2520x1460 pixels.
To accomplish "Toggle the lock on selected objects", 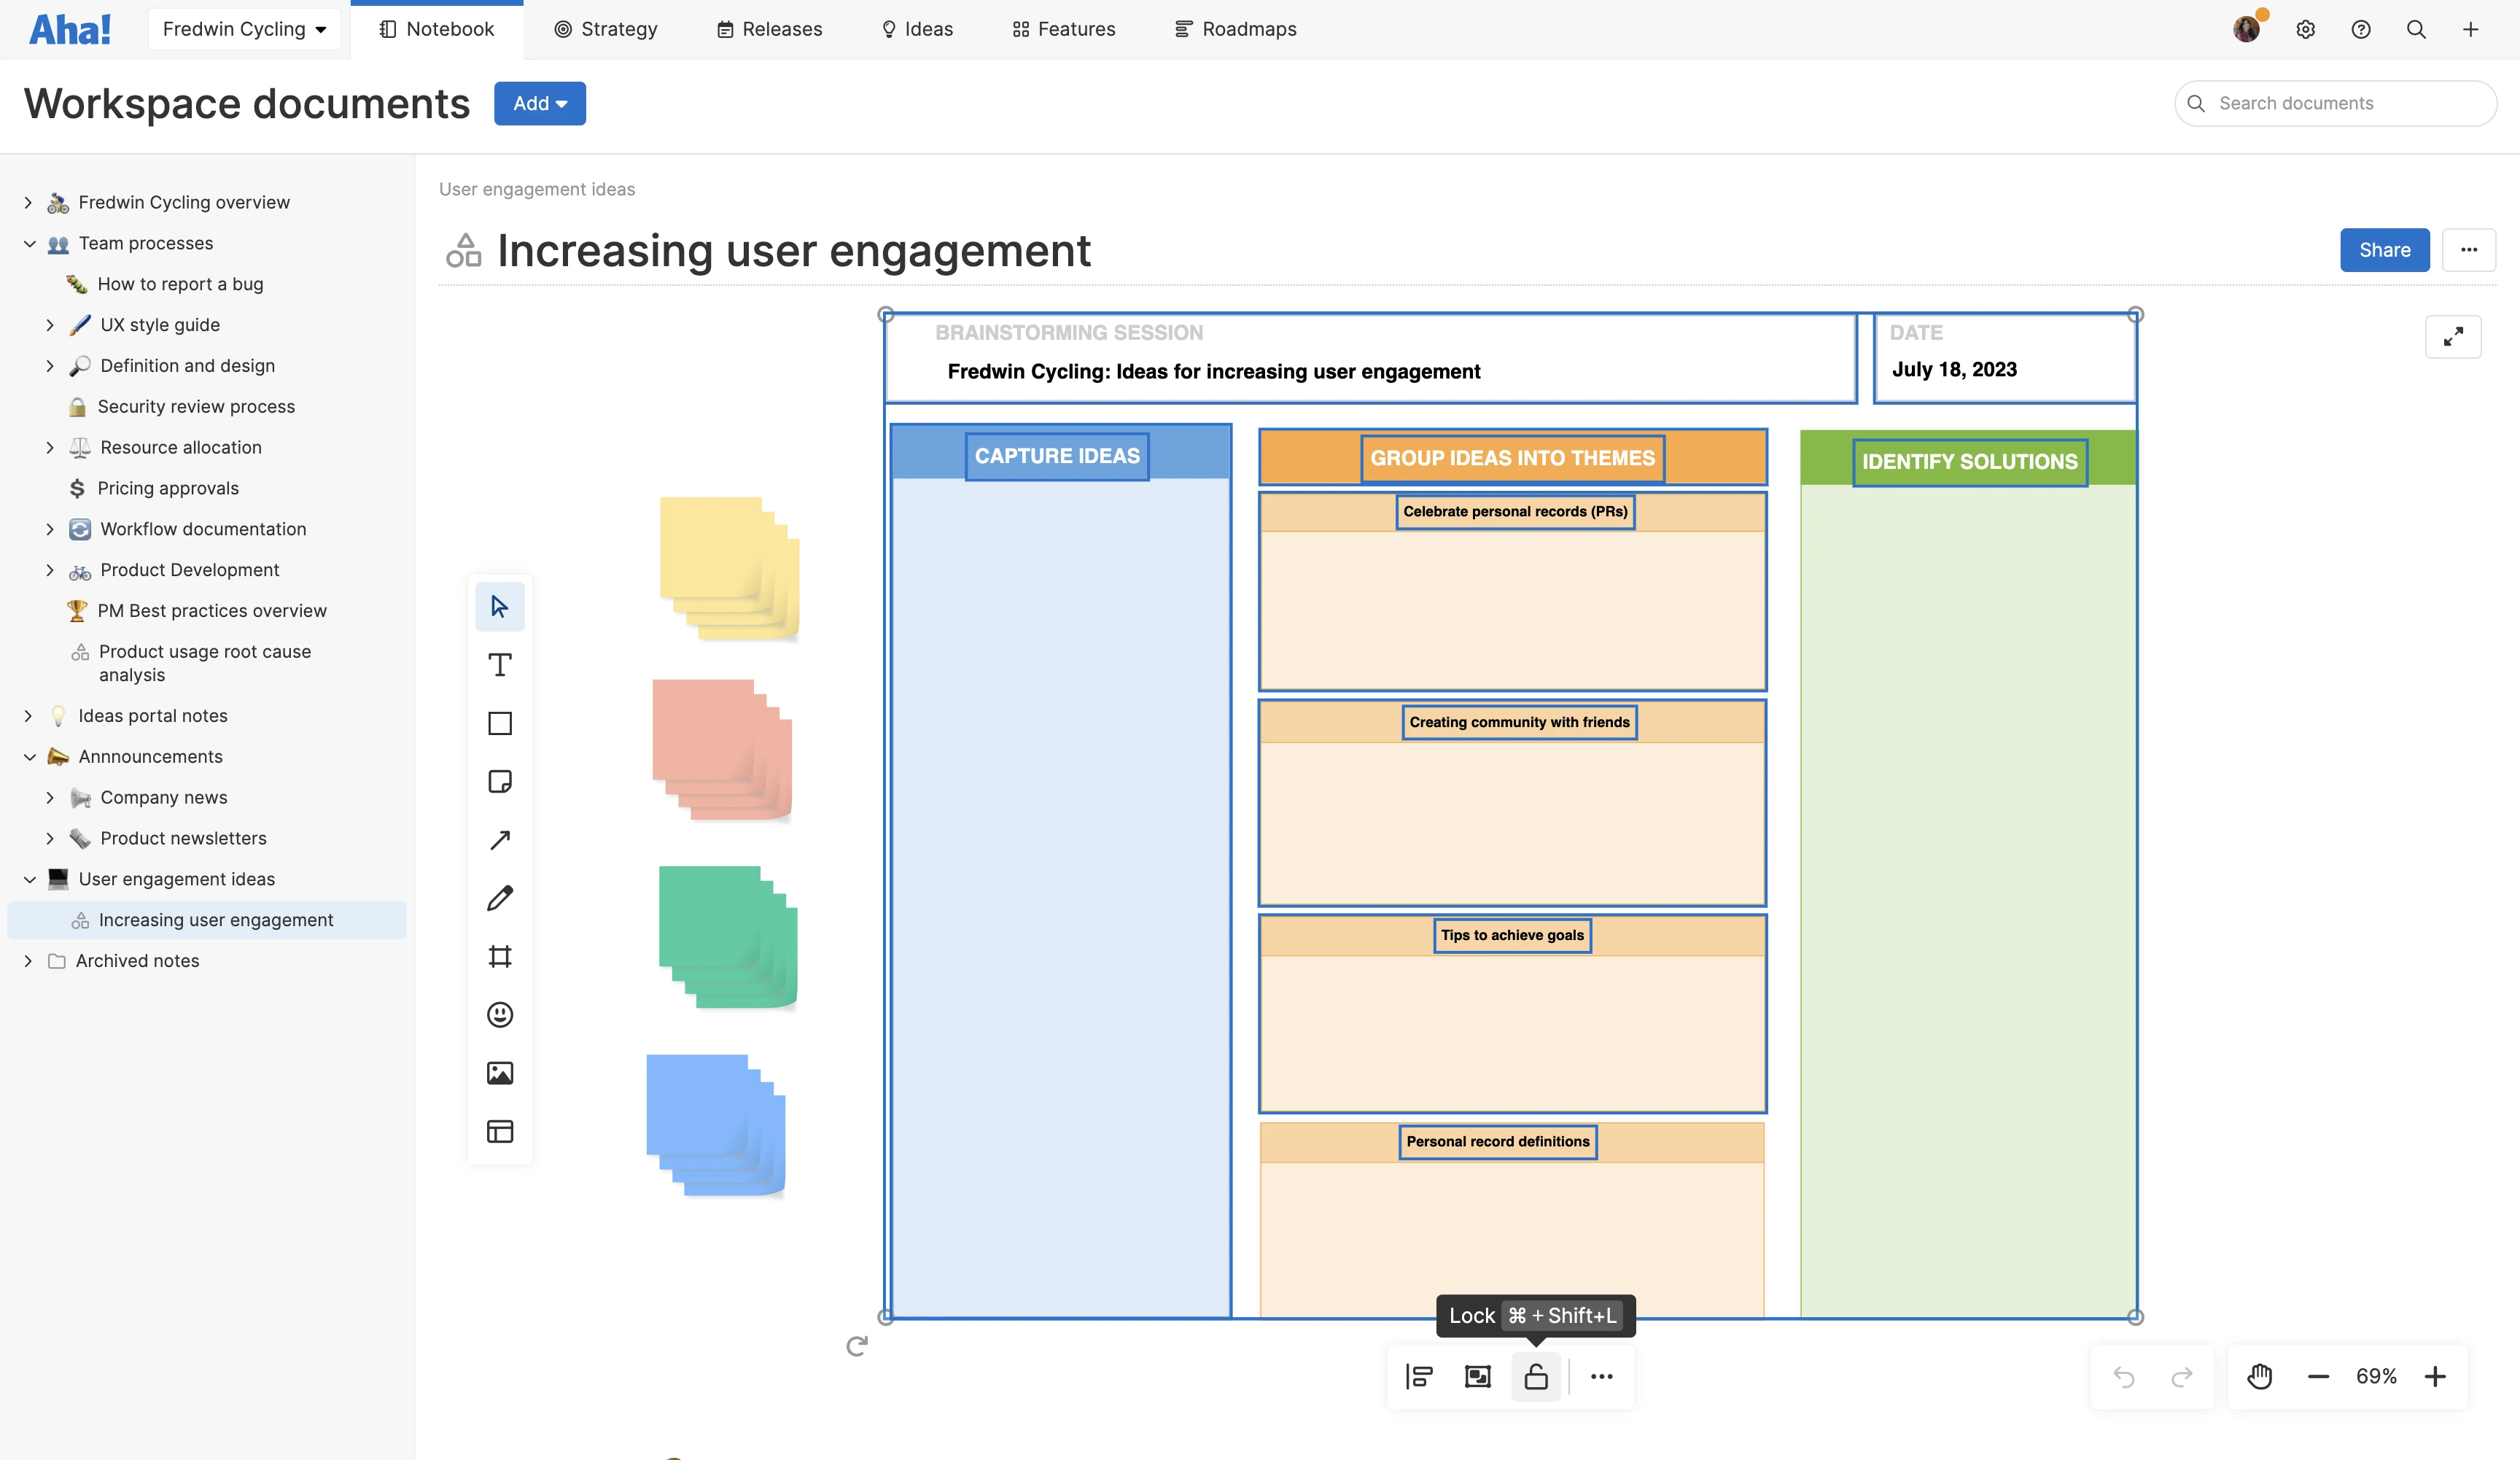I will (1535, 1377).
